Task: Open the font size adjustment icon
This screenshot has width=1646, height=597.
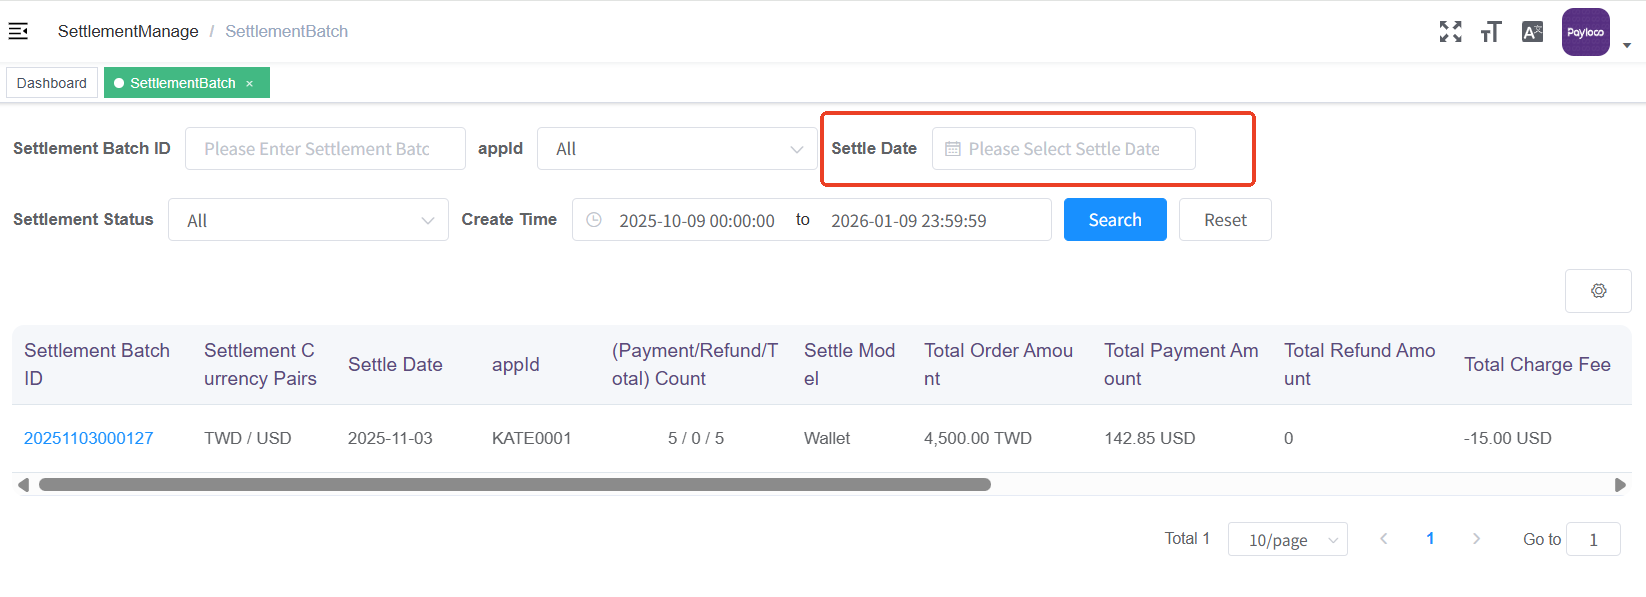Action: [1491, 32]
